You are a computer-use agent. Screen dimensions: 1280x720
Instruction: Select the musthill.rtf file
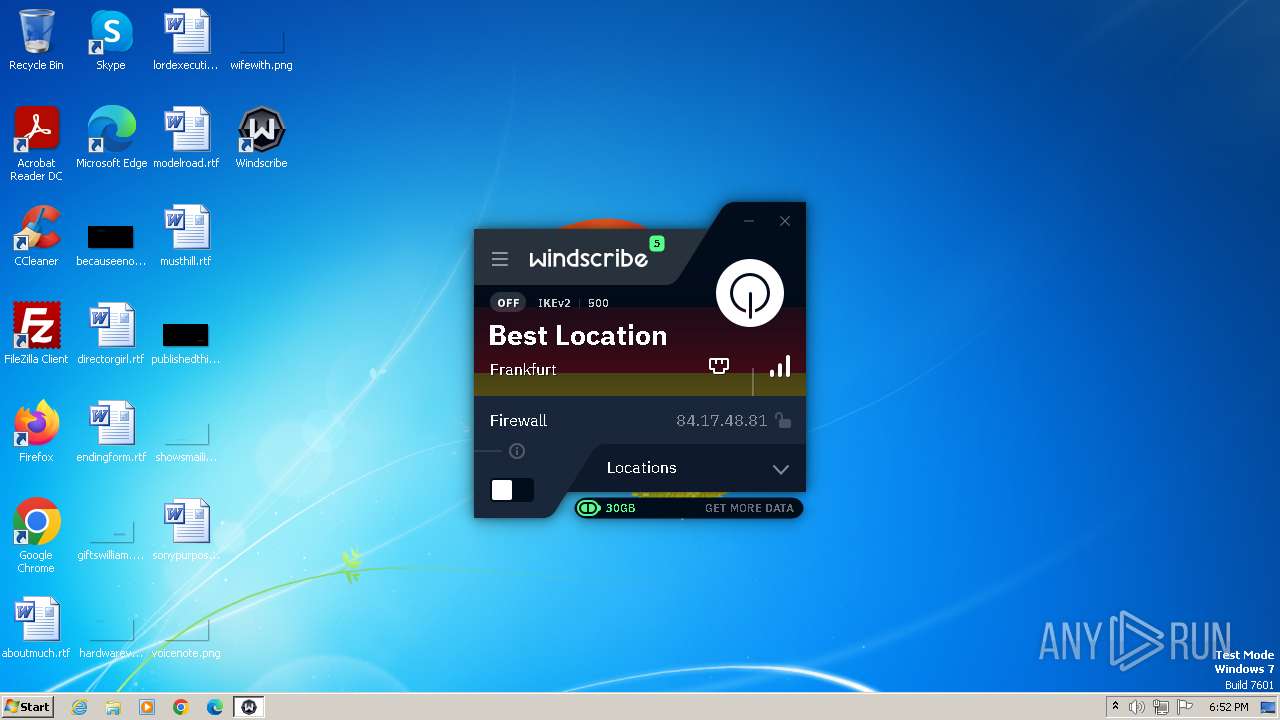(x=186, y=236)
